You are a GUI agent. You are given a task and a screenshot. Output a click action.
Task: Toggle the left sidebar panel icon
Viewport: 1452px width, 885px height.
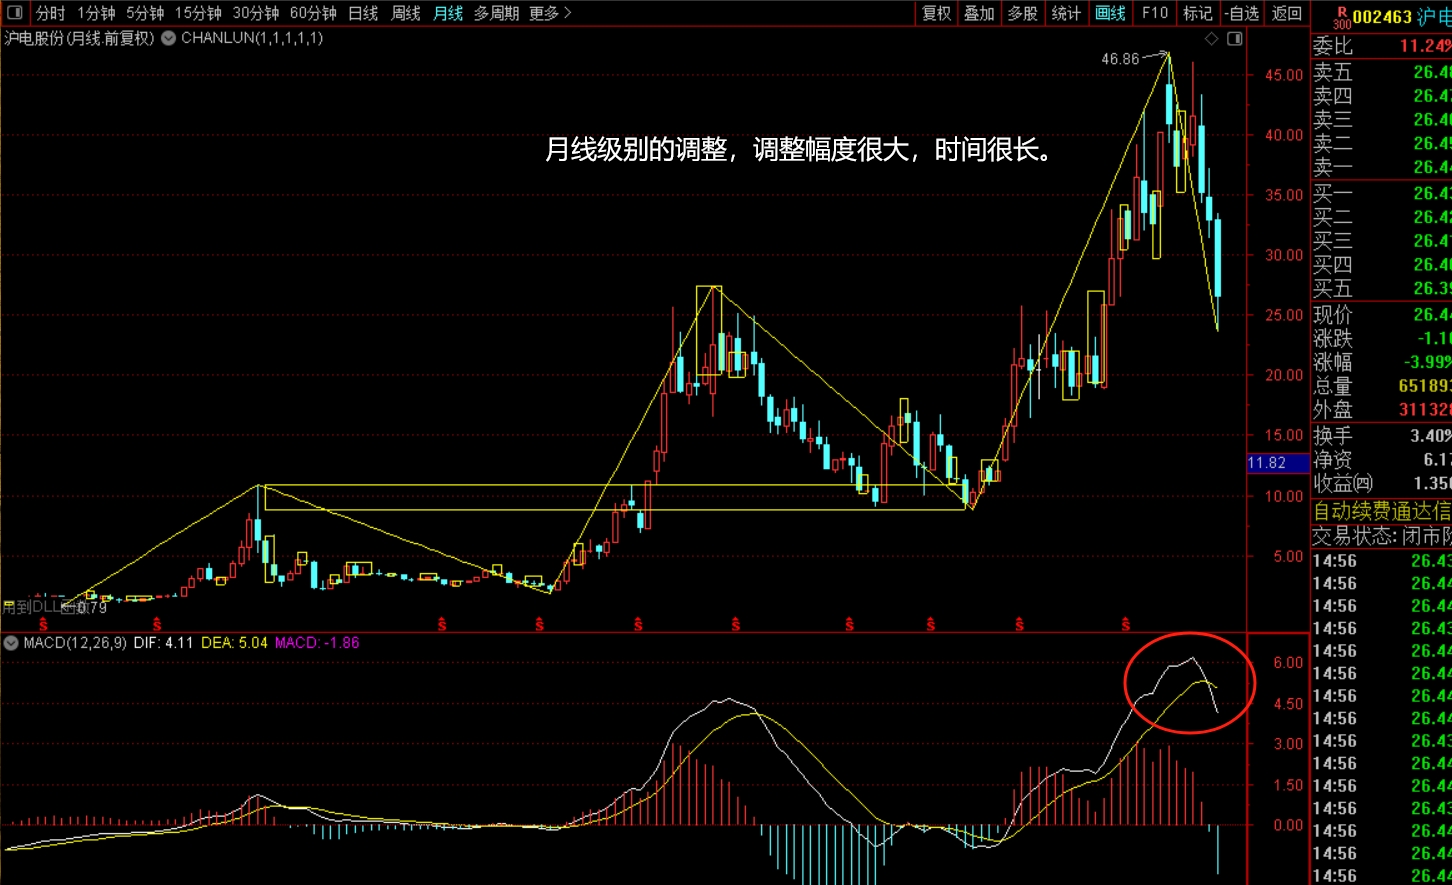(14, 13)
